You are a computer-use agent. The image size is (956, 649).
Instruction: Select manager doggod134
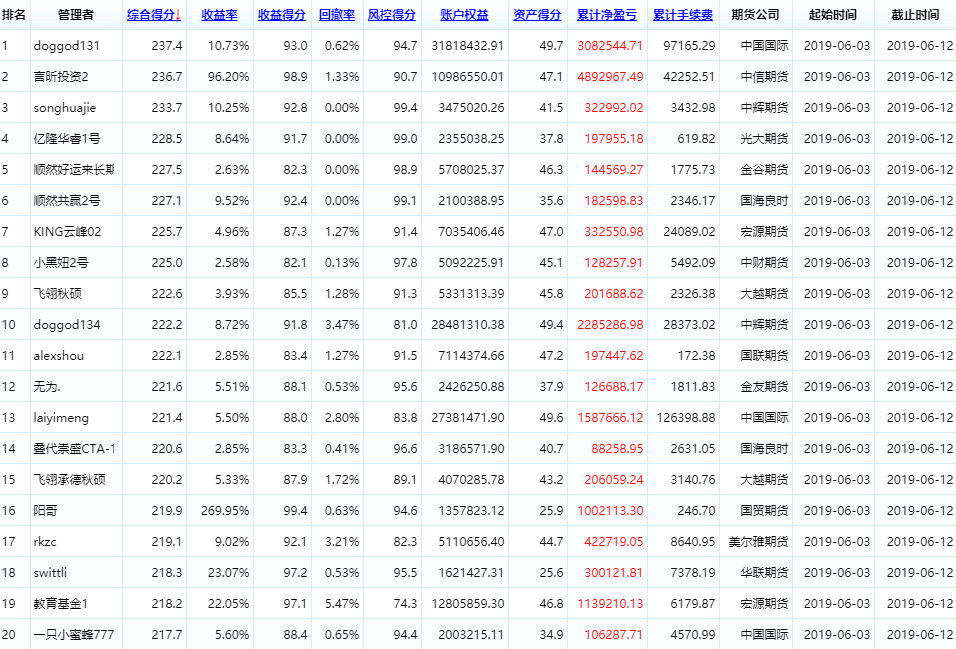point(66,325)
